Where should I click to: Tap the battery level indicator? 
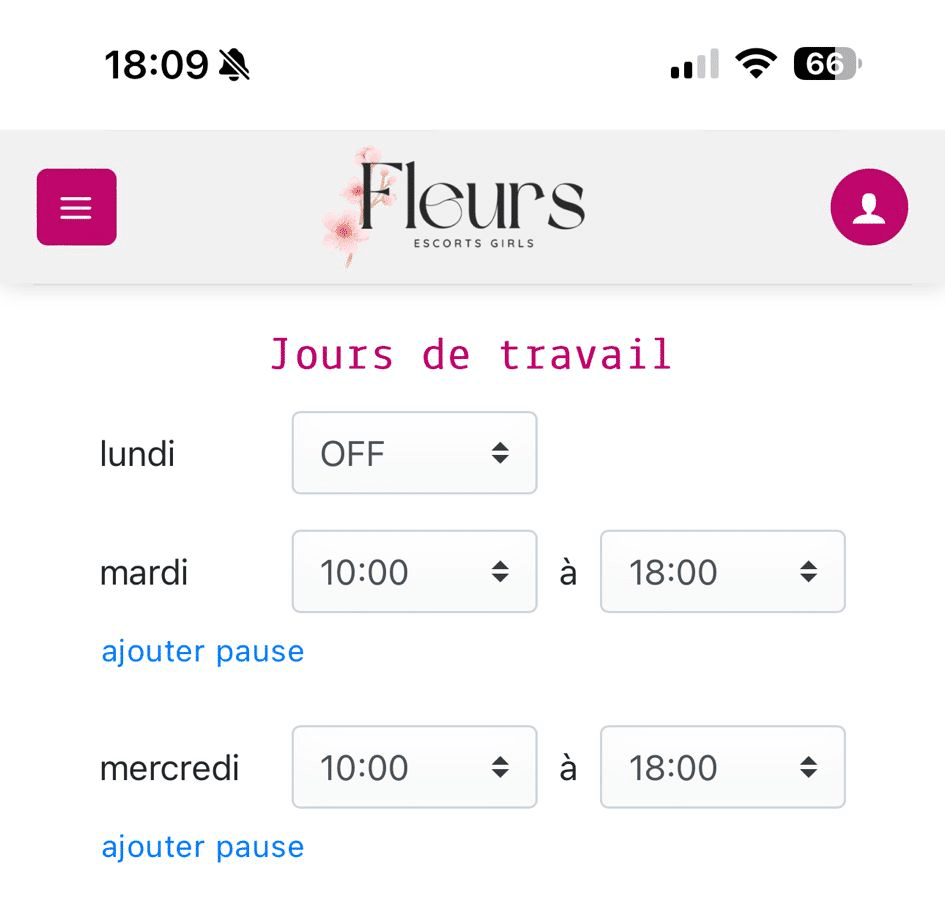pyautogui.click(x=826, y=65)
